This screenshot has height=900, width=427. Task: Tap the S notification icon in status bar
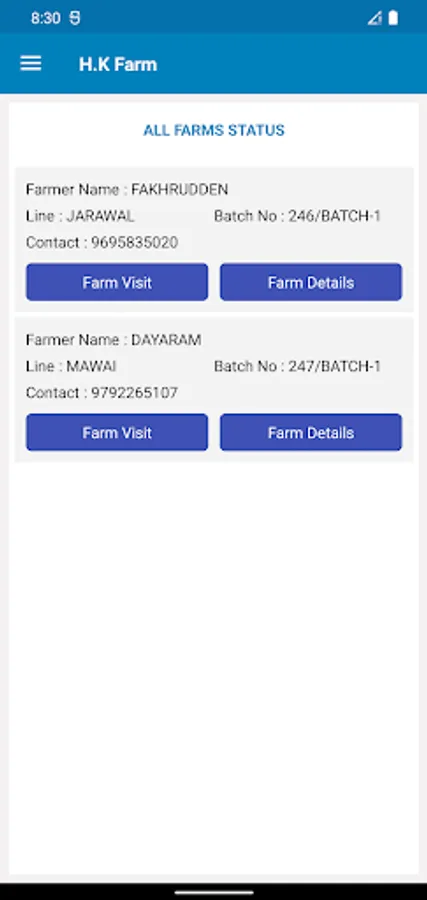[x=75, y=18]
